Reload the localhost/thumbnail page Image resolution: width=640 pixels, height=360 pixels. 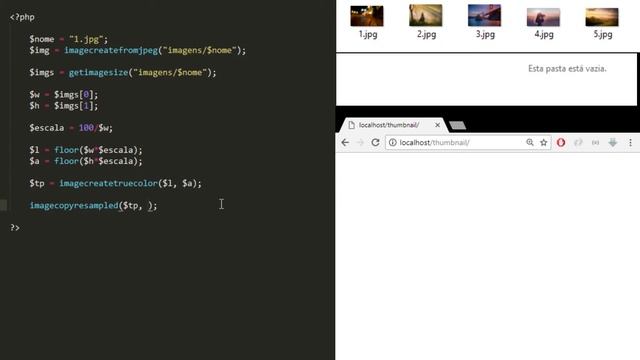point(375,142)
